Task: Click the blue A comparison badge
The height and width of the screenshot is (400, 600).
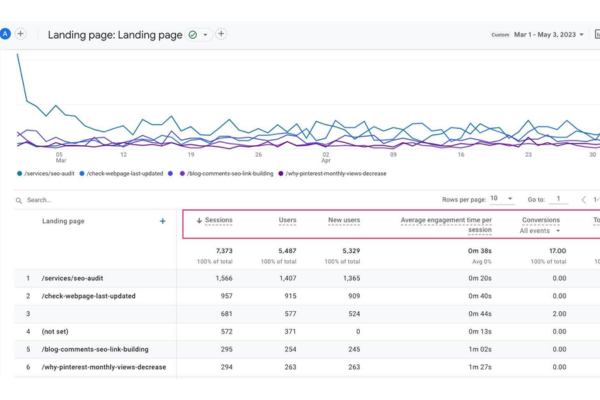Action: coord(5,34)
